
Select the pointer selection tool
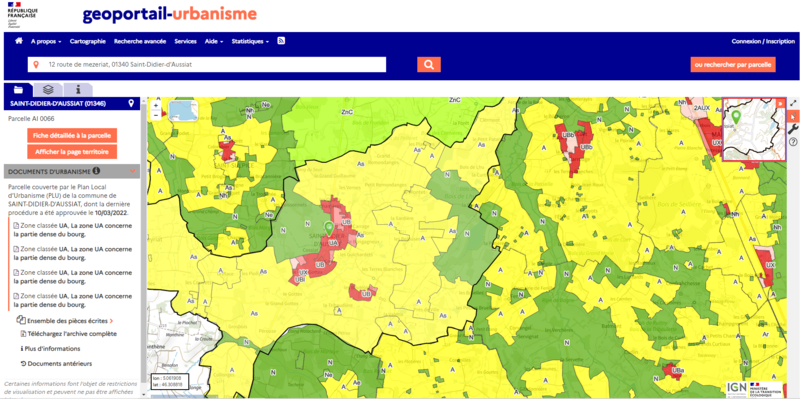(x=793, y=116)
